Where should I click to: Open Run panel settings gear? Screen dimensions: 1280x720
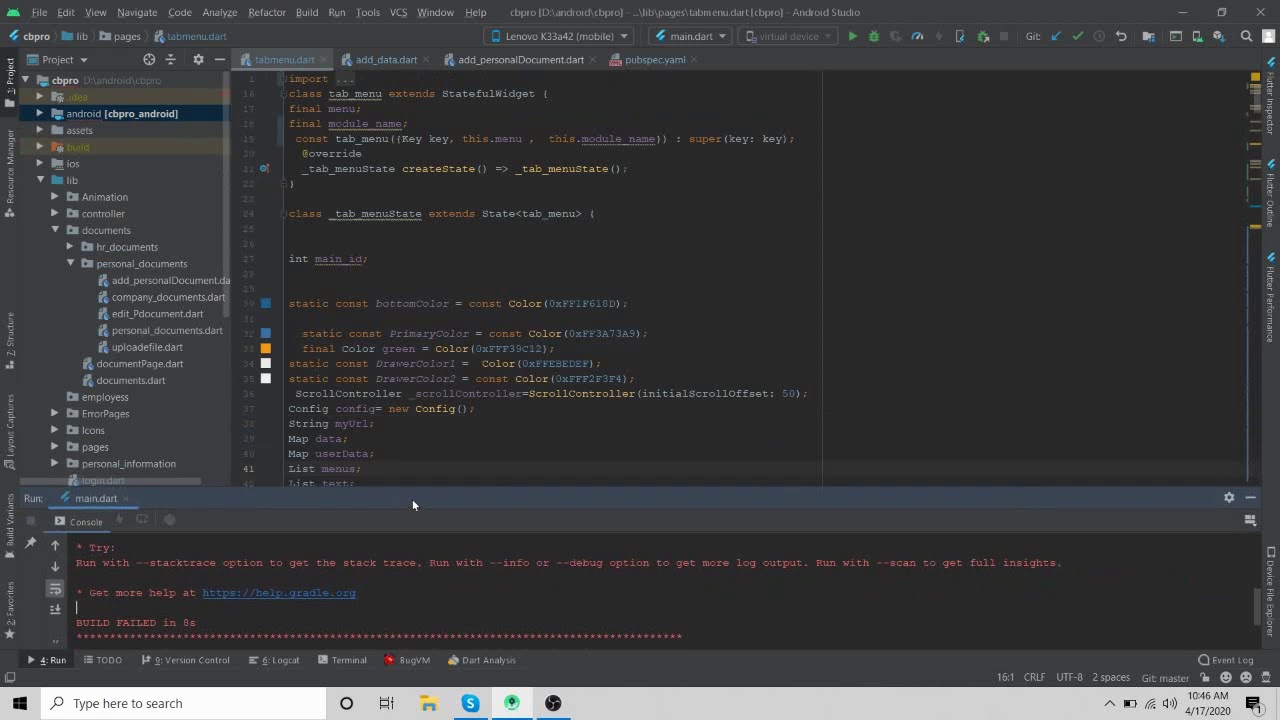pyautogui.click(x=1229, y=497)
